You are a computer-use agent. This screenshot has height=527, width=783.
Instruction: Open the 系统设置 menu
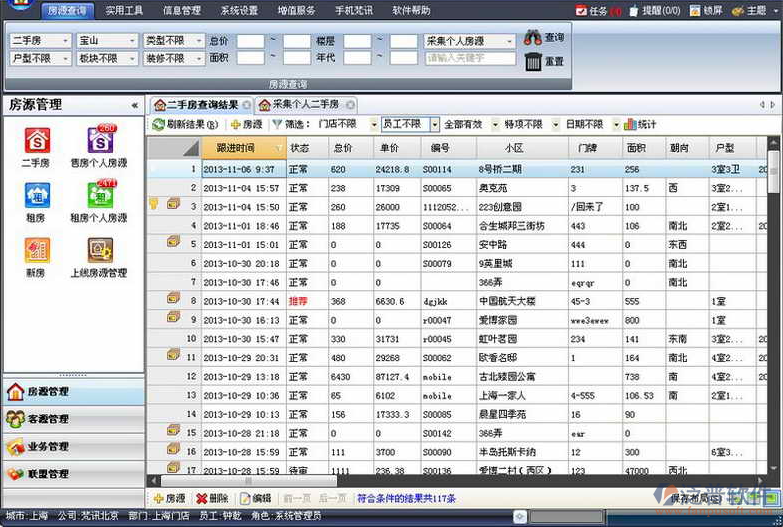coord(240,11)
